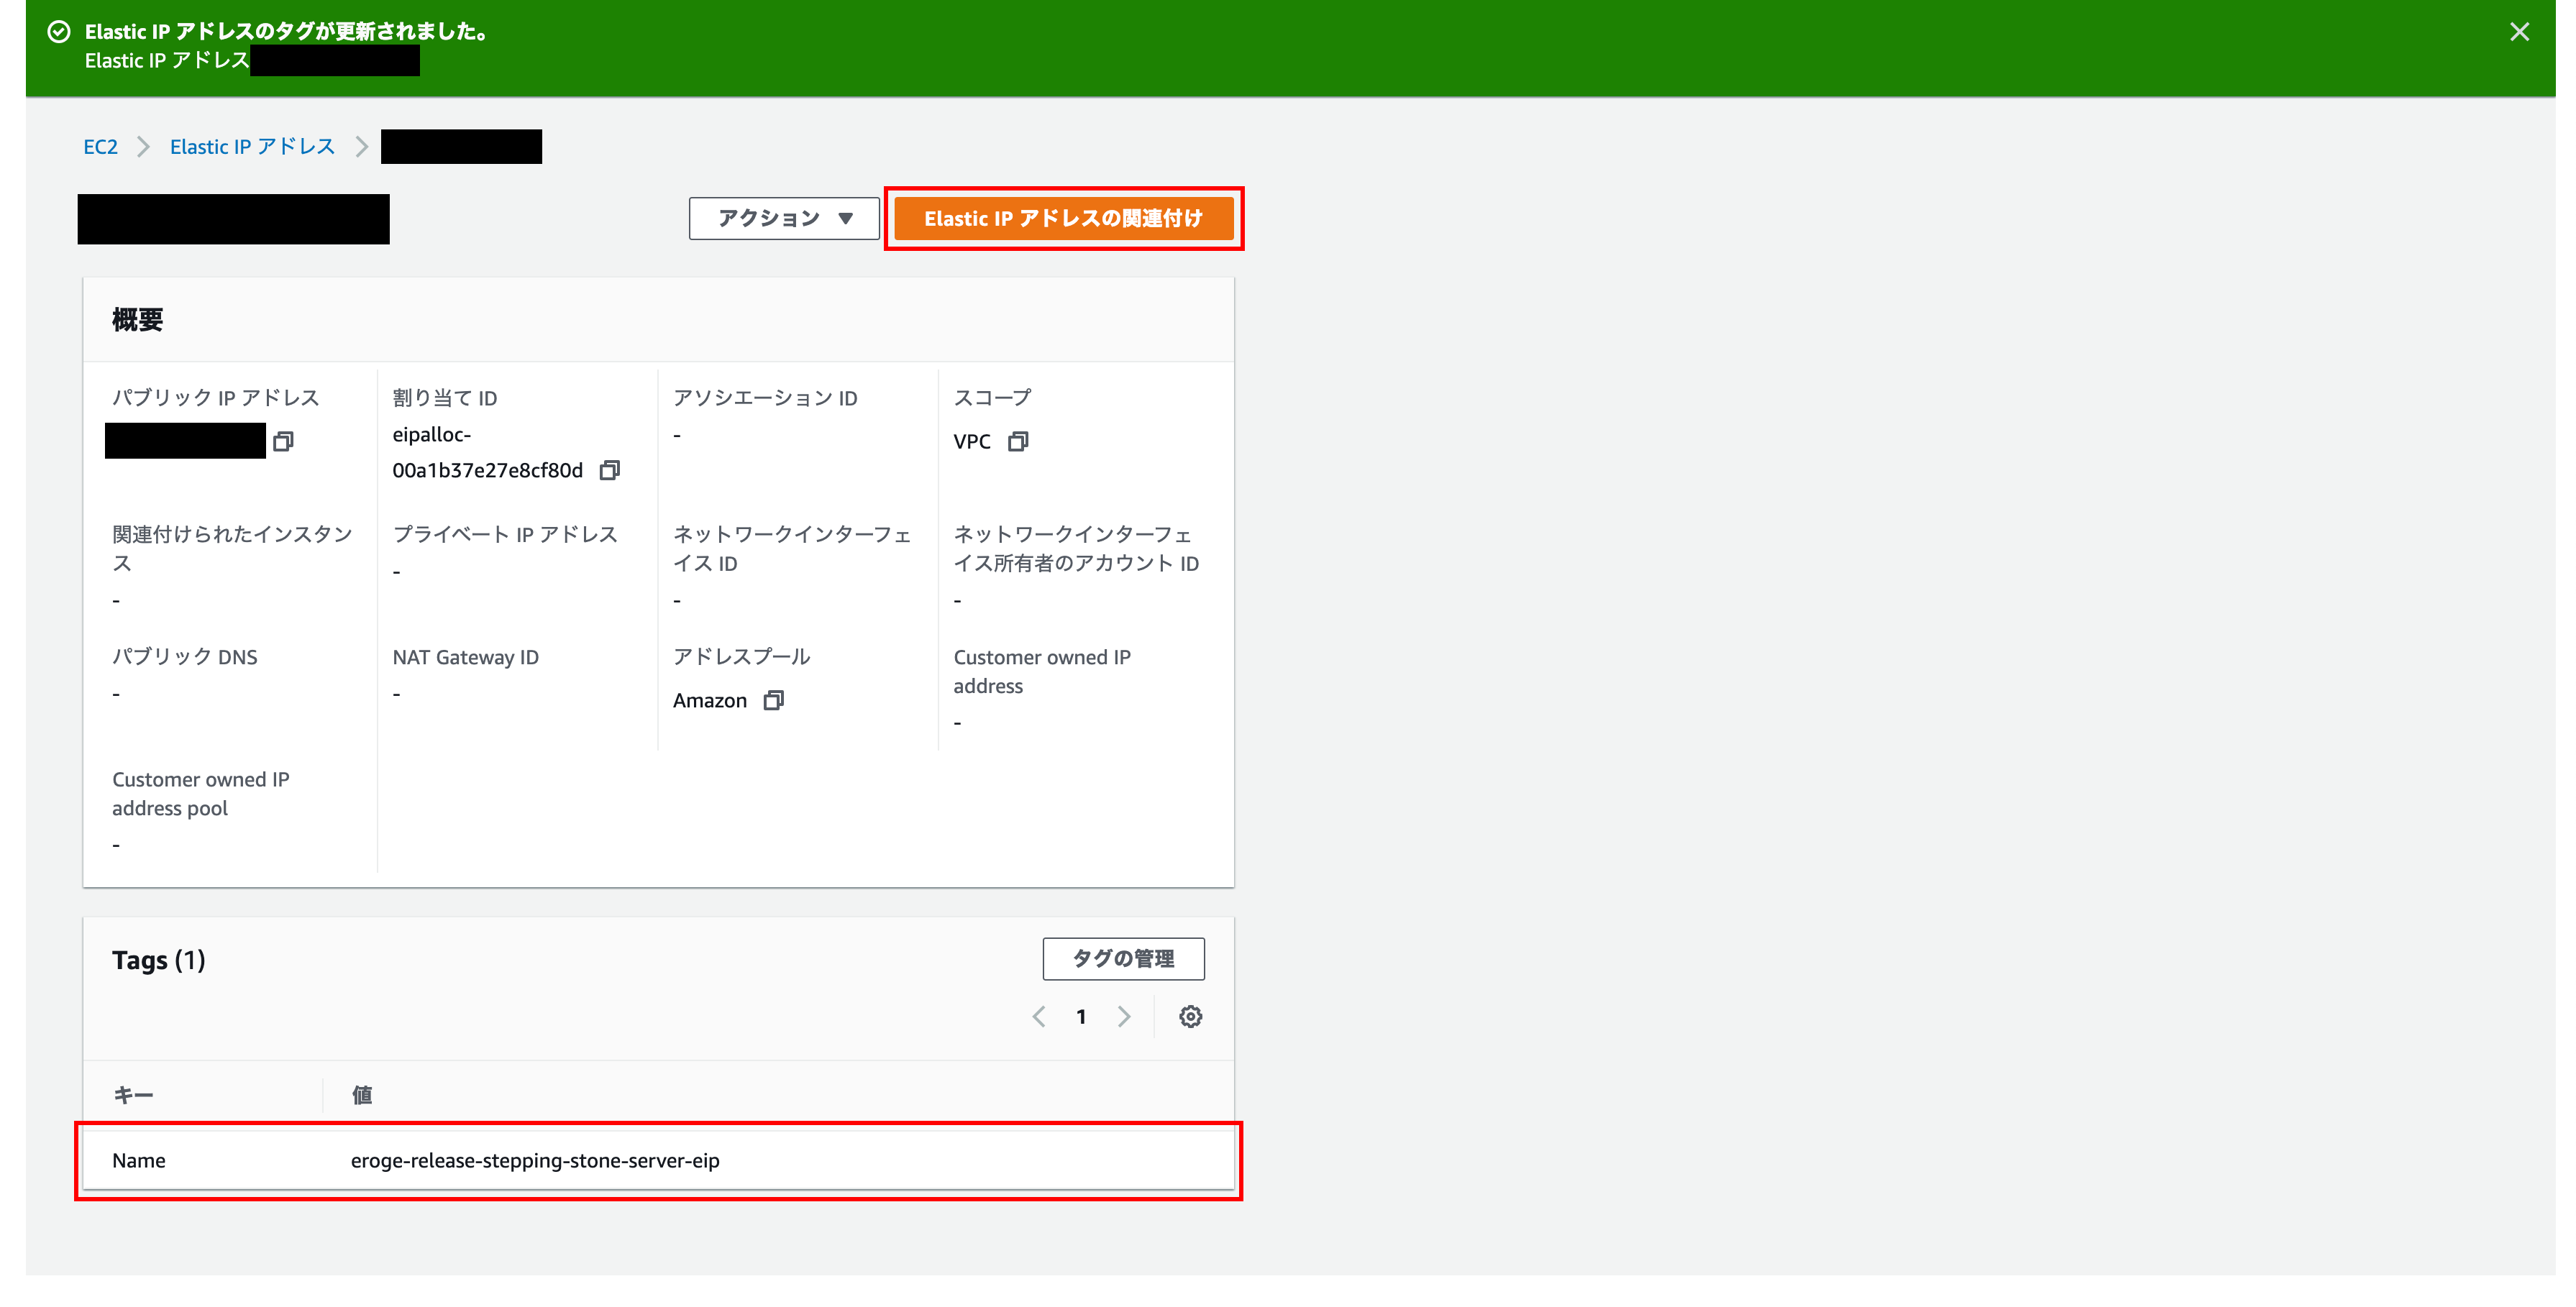This screenshot has height=1307, width=2576.
Task: Dismiss the green success banner
Action: pos(2519,32)
